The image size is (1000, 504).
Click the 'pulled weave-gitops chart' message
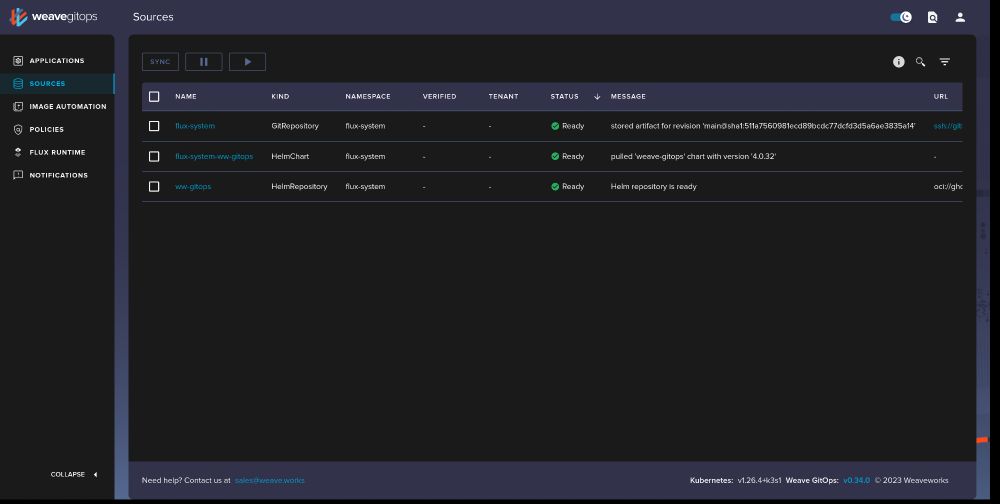[693, 156]
